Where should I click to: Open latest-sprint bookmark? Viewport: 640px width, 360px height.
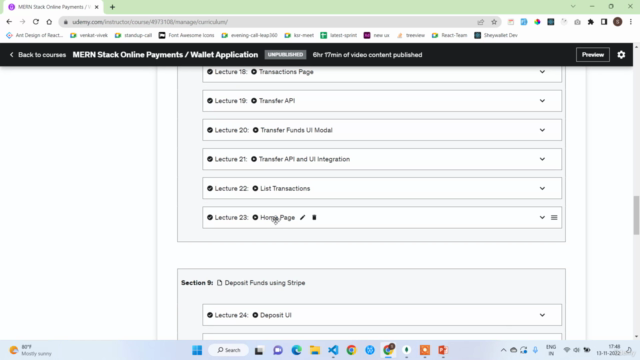click(x=338, y=36)
